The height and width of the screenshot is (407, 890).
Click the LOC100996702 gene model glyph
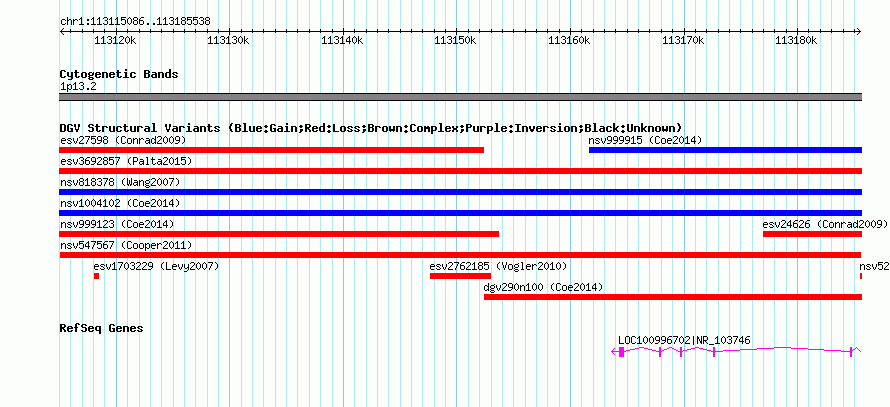click(x=736, y=351)
